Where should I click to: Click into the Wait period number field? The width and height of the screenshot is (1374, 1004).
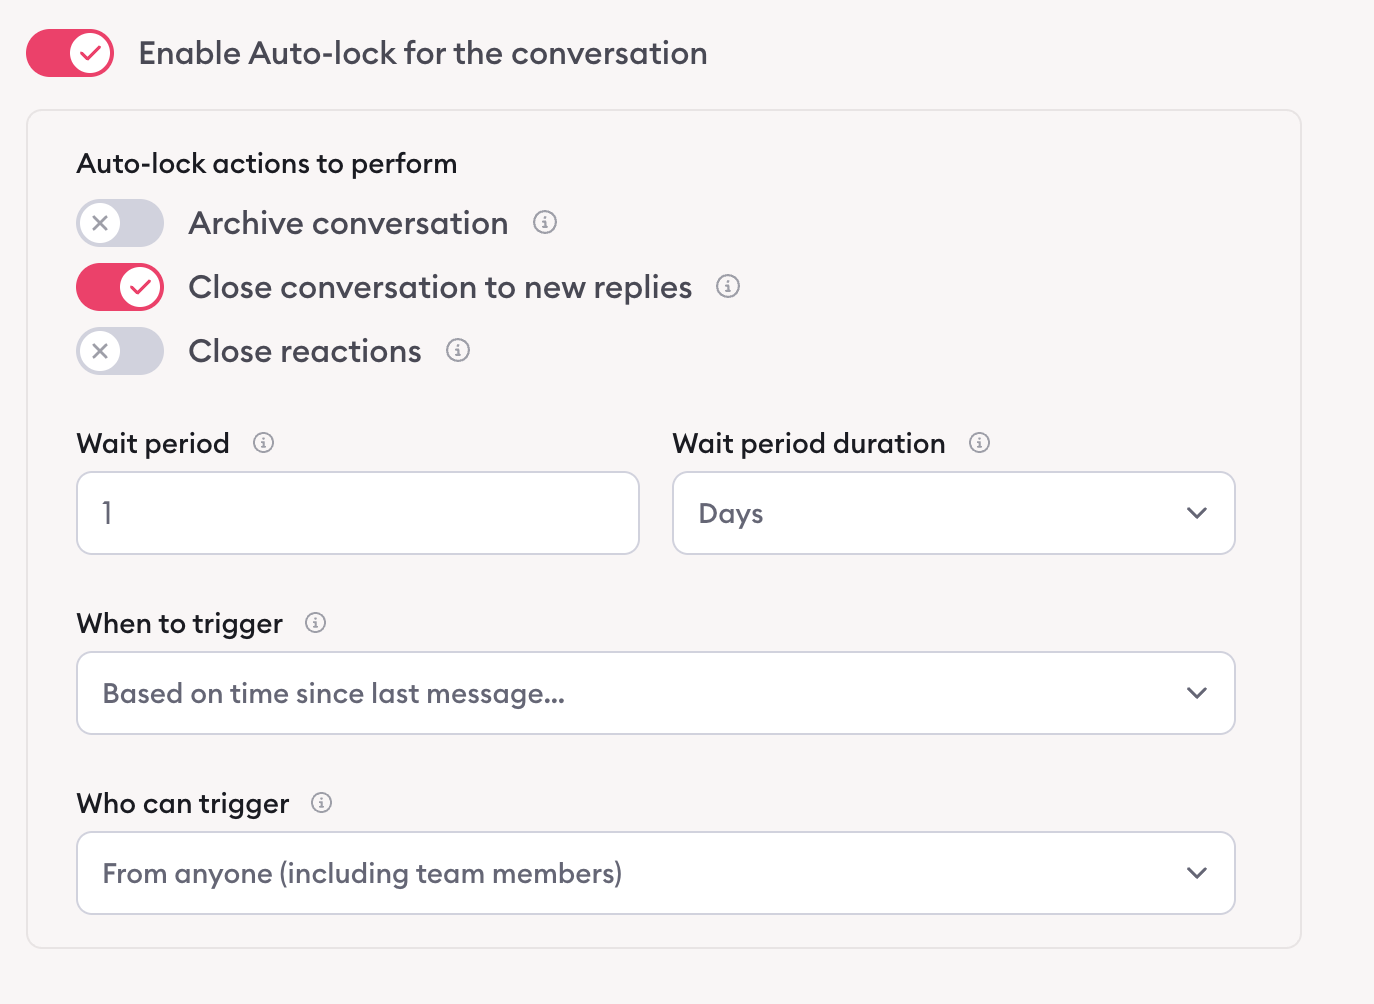tap(357, 513)
